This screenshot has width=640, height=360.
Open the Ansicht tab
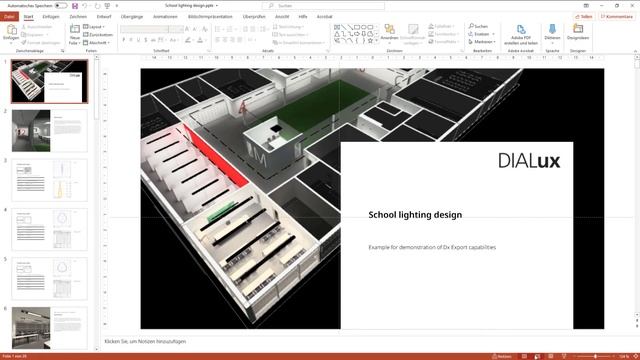tap(282, 17)
